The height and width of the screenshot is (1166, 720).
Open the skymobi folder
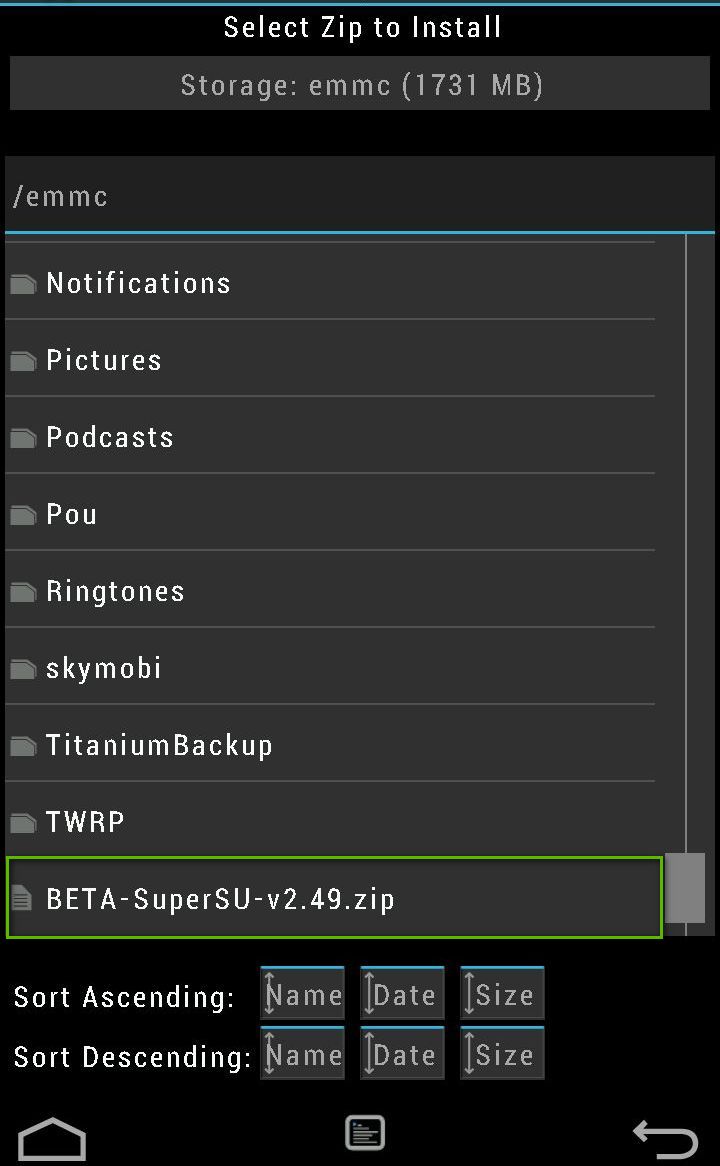pos(104,669)
